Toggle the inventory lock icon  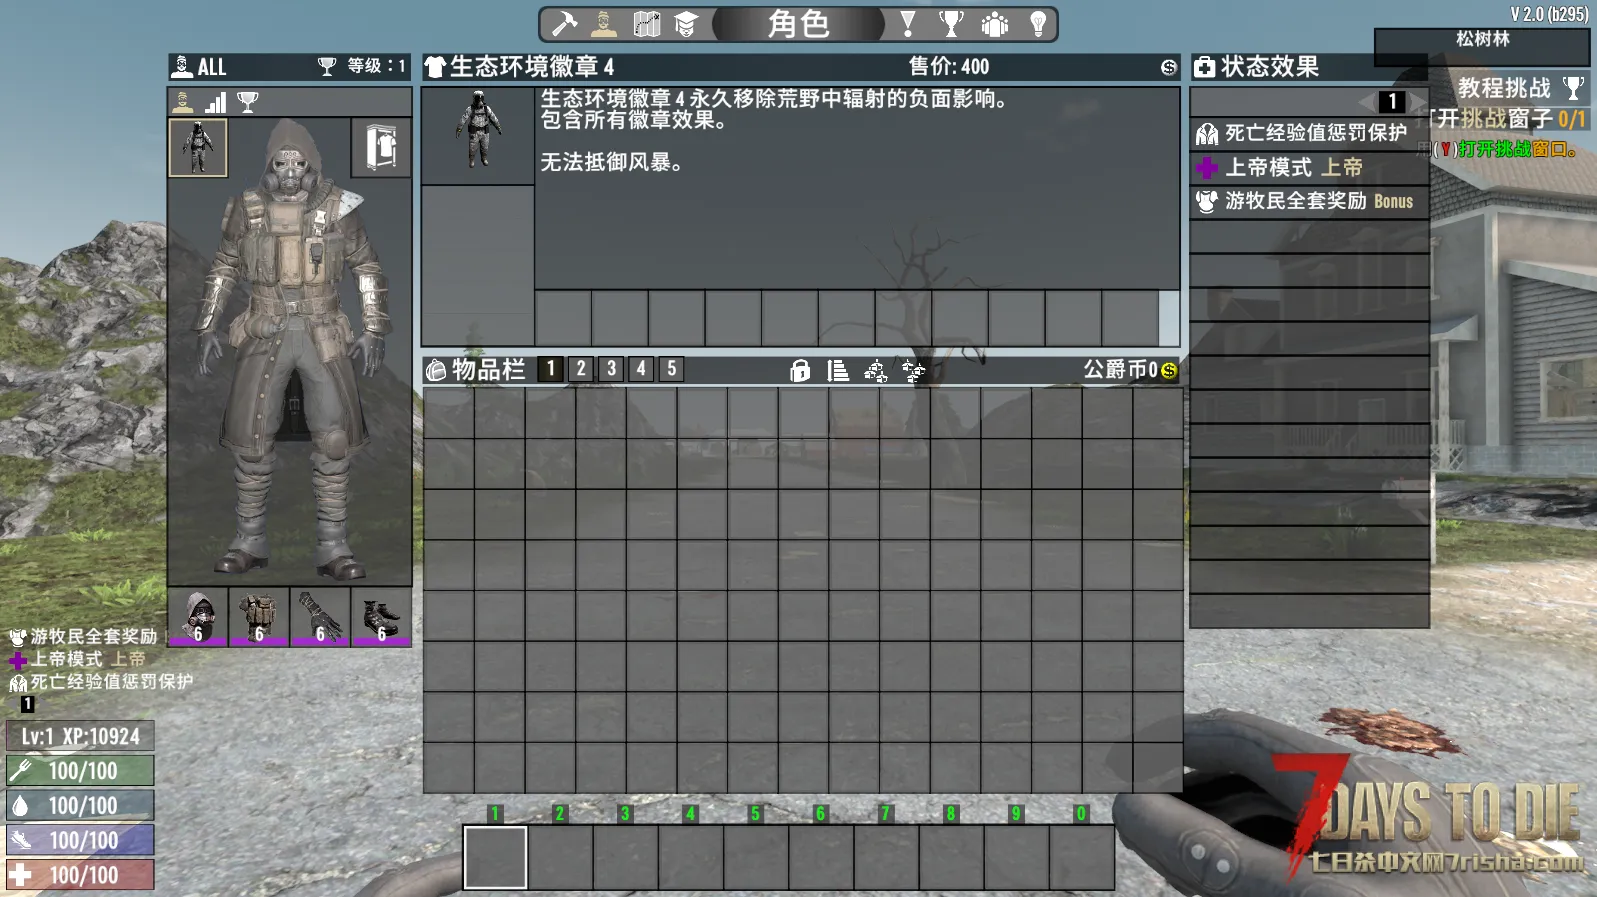click(800, 371)
